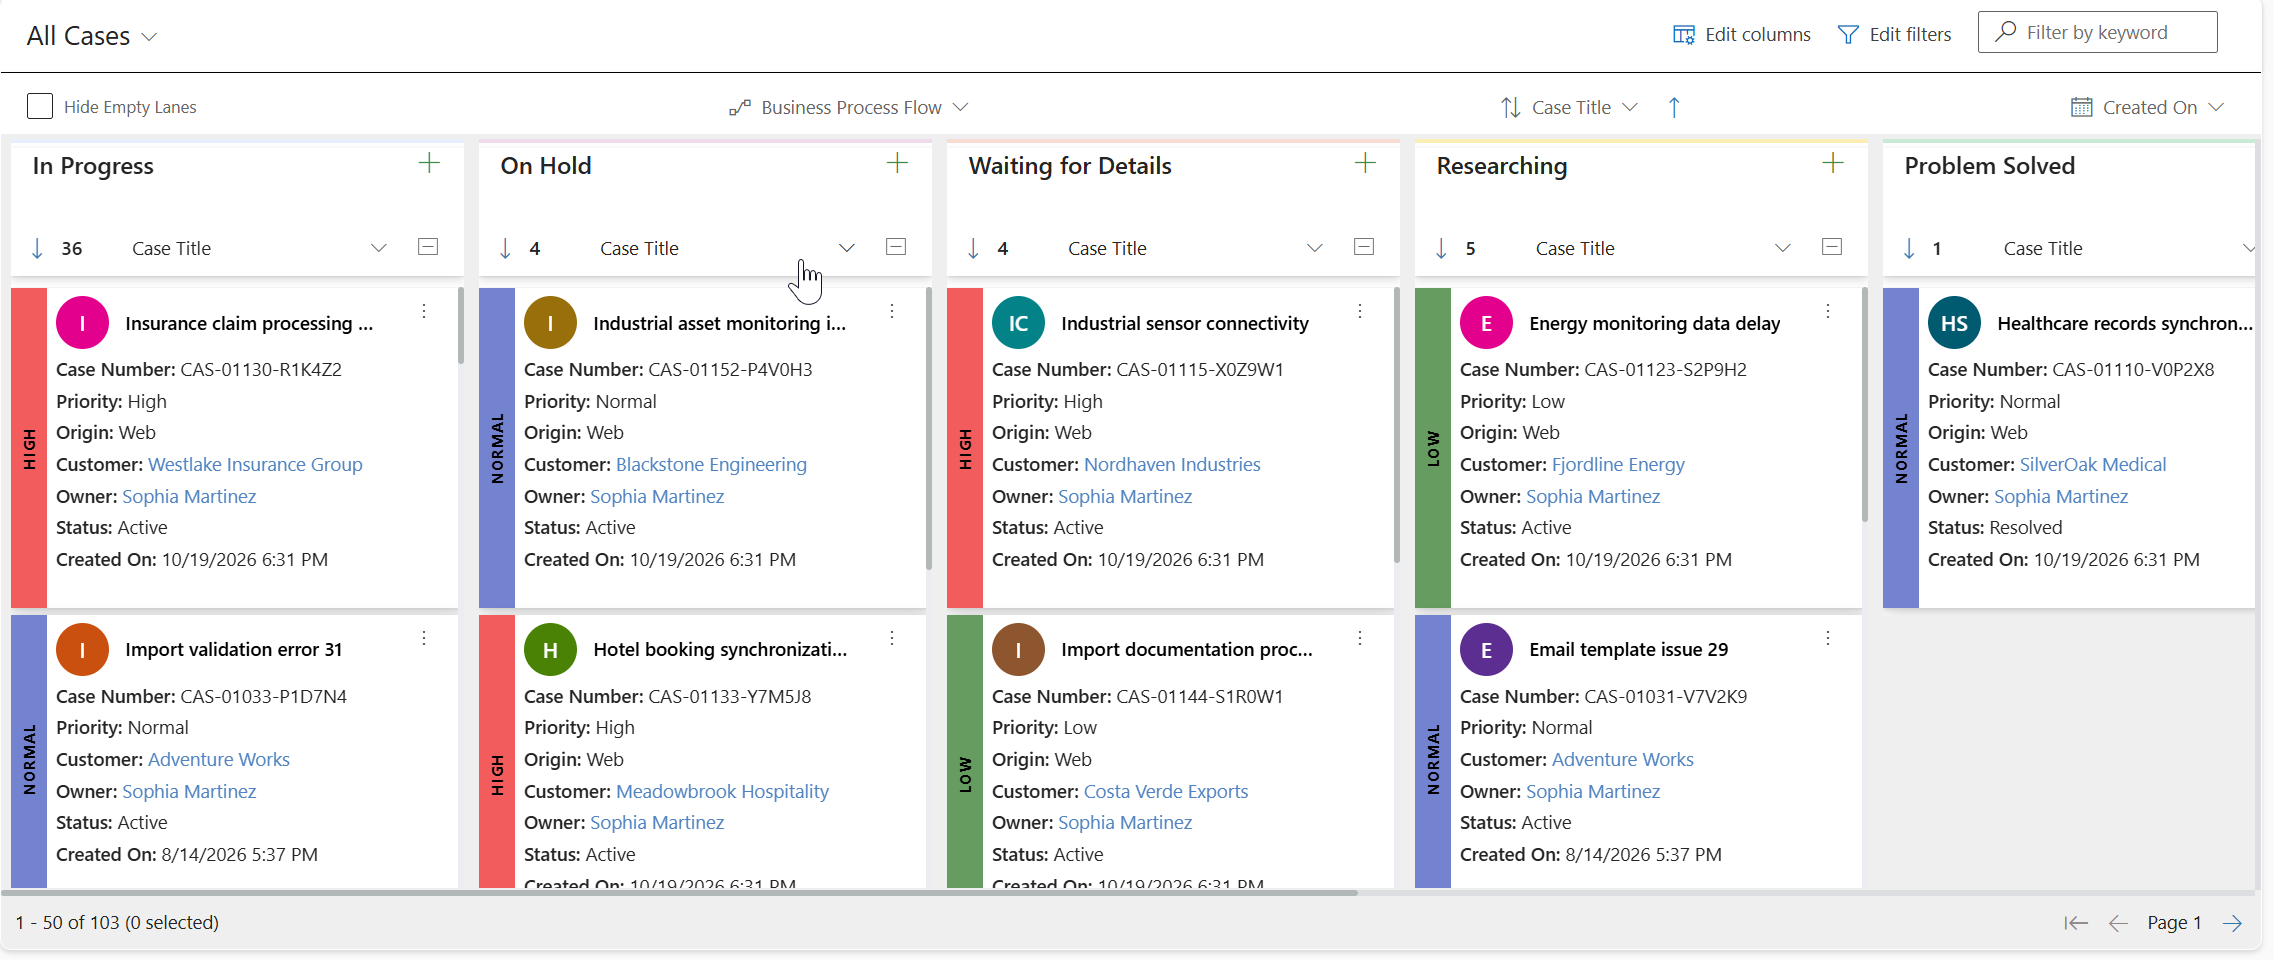The height and width of the screenshot is (960, 2274).
Task: Open the All Cases view selector
Action: pyautogui.click(x=92, y=36)
